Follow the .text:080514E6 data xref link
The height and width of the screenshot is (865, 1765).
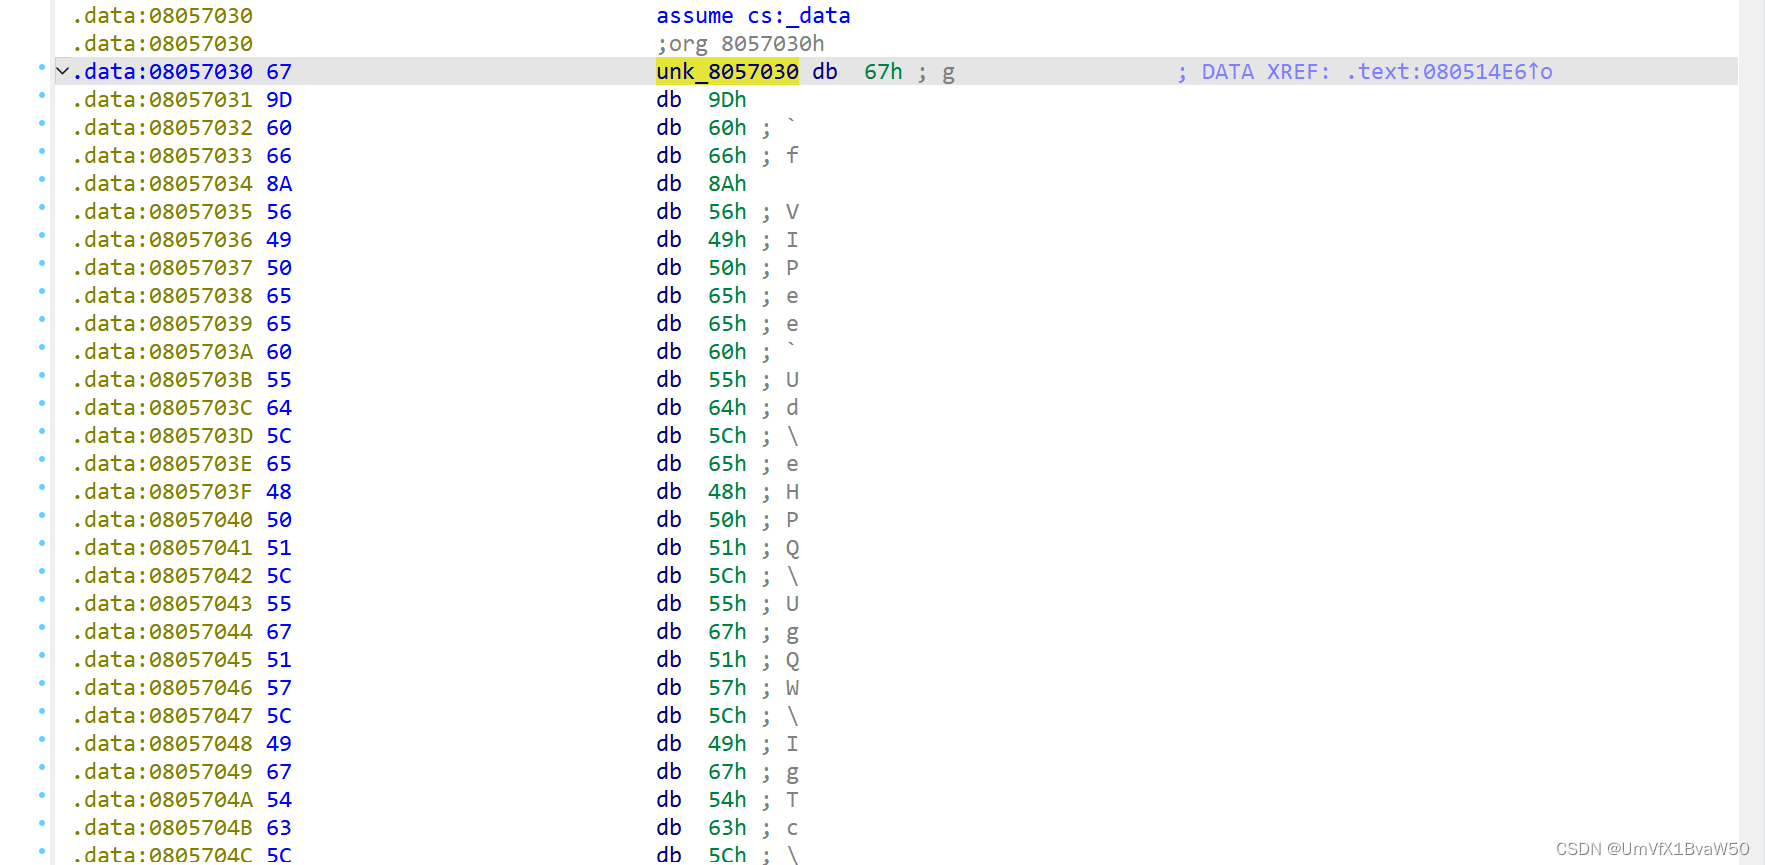(1449, 71)
